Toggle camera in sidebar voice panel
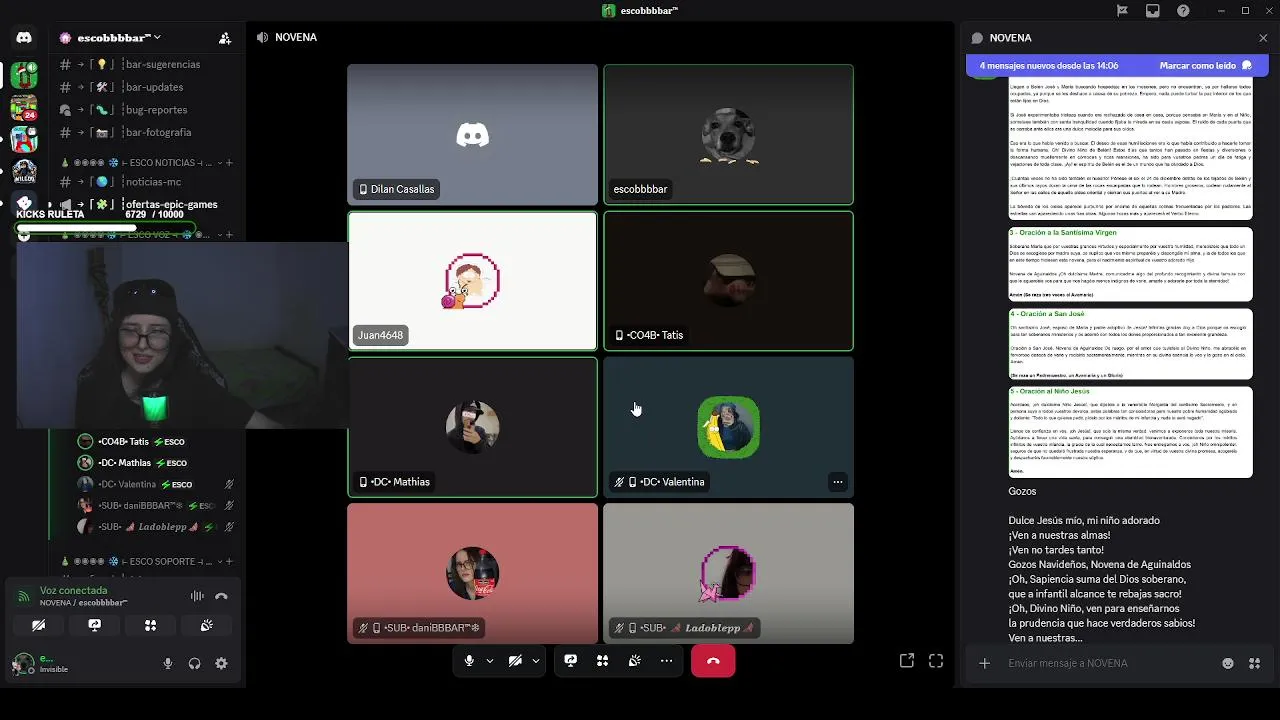The height and width of the screenshot is (720, 1280). (x=38, y=625)
